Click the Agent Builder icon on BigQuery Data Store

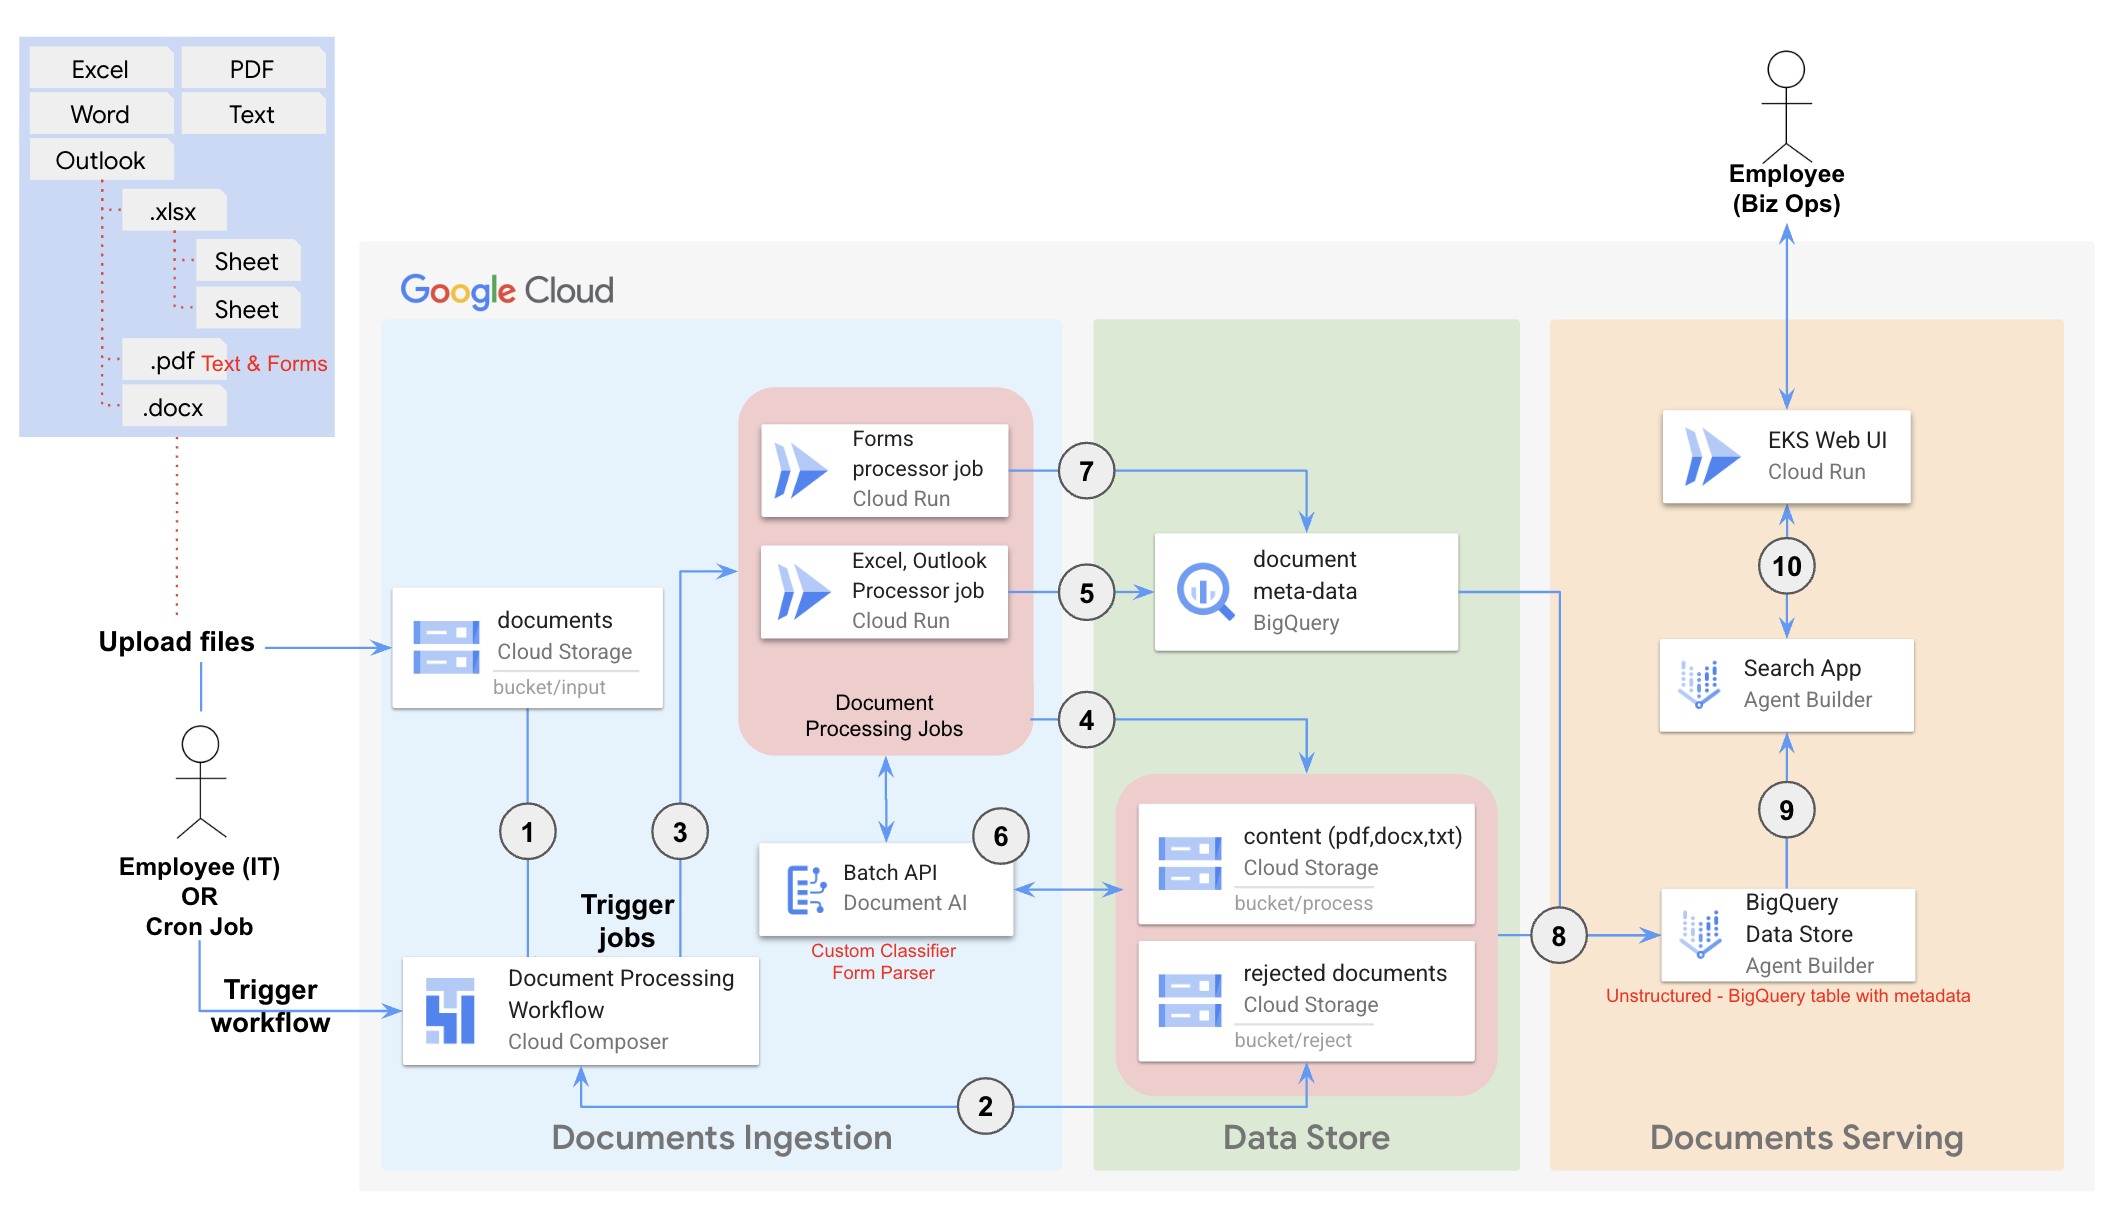1700,934
